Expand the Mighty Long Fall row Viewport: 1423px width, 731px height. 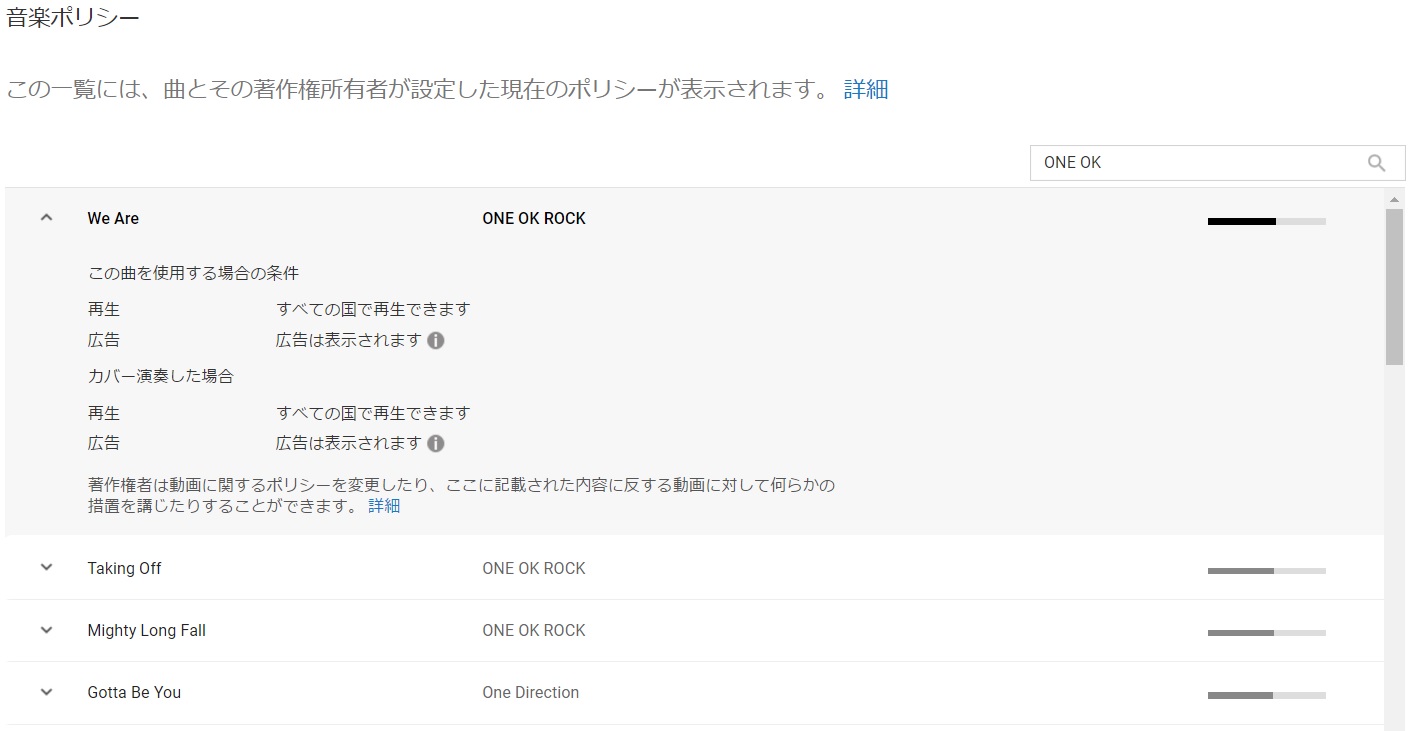coord(46,630)
